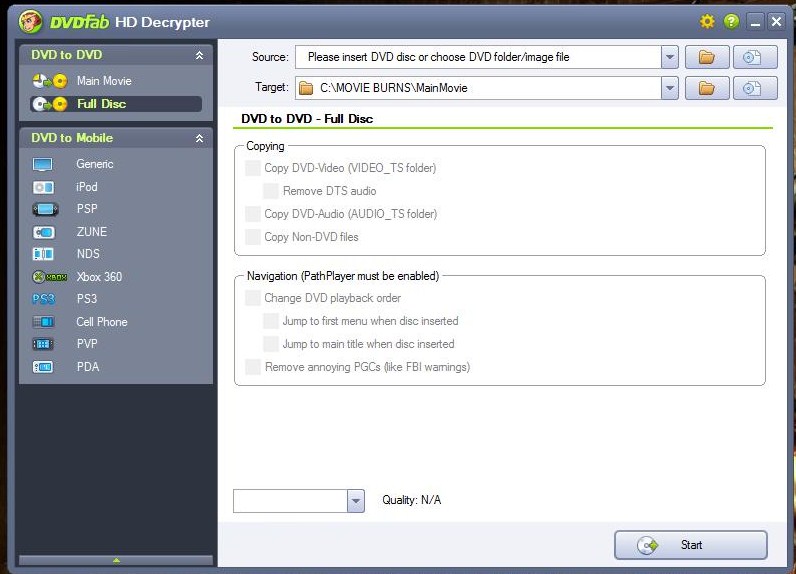Click the DVD to DVD header label
The height and width of the screenshot is (574, 796).
click(67, 55)
